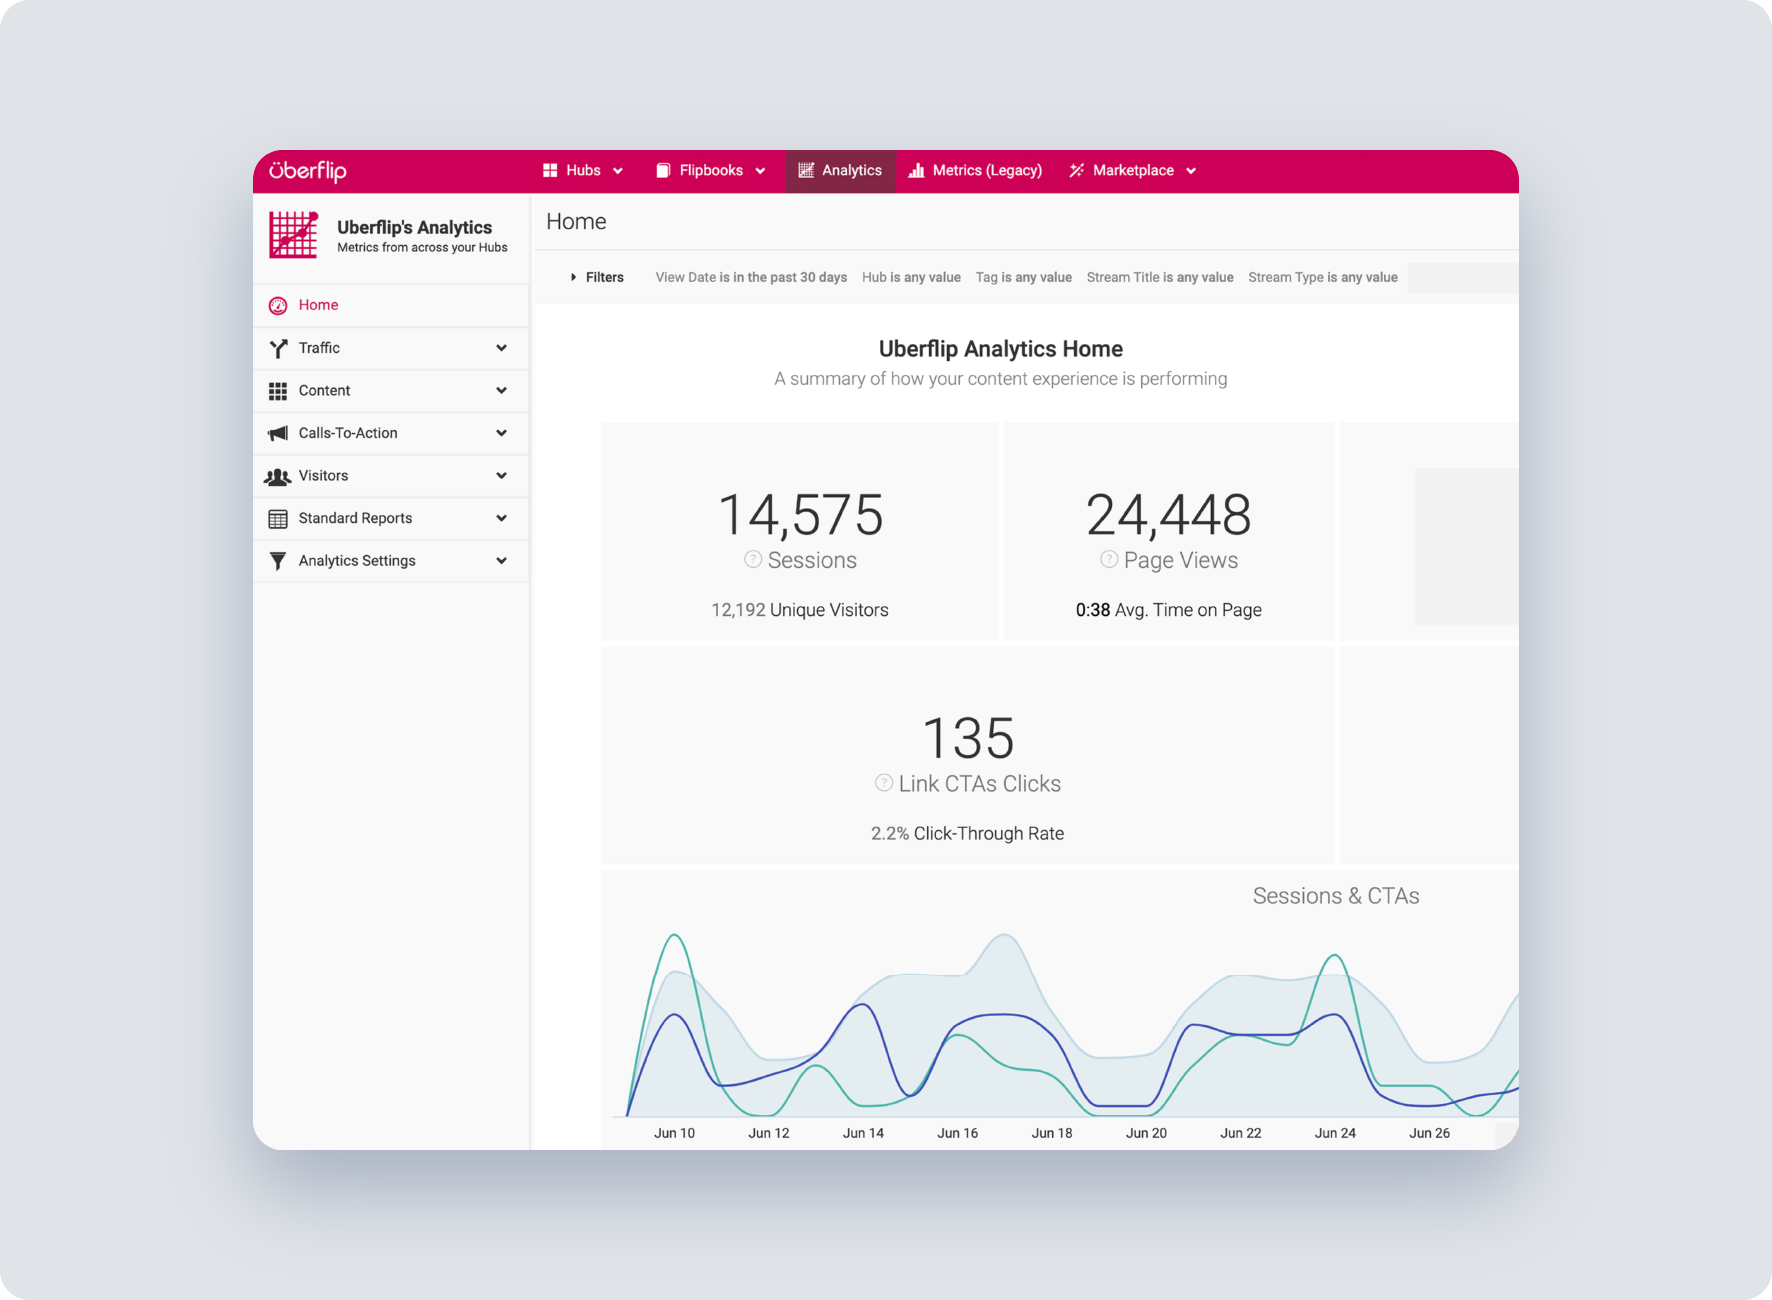Click the Page Views question mark icon
Screen dimensions: 1772x1300
(x=1108, y=560)
